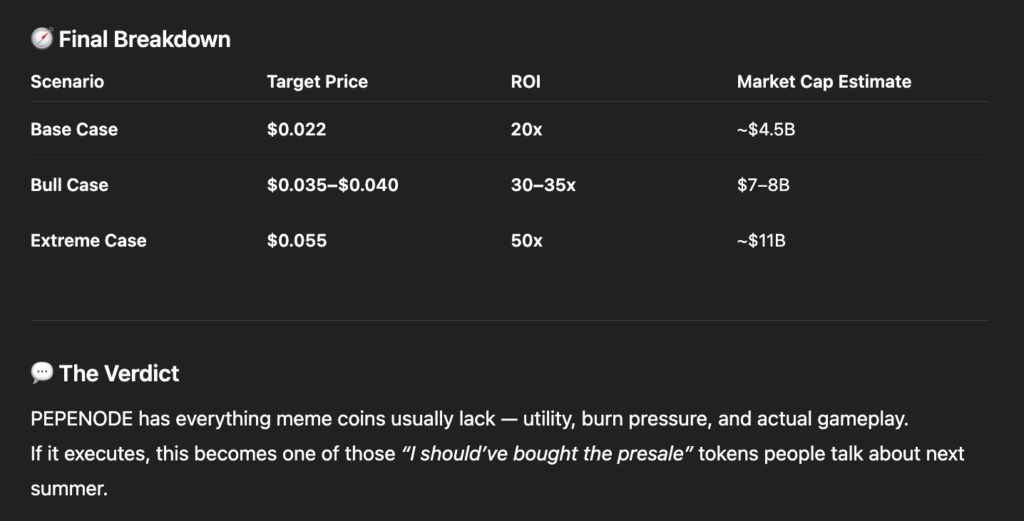The height and width of the screenshot is (521, 1024).
Task: Select the Base Case row label
Action: click(x=74, y=129)
